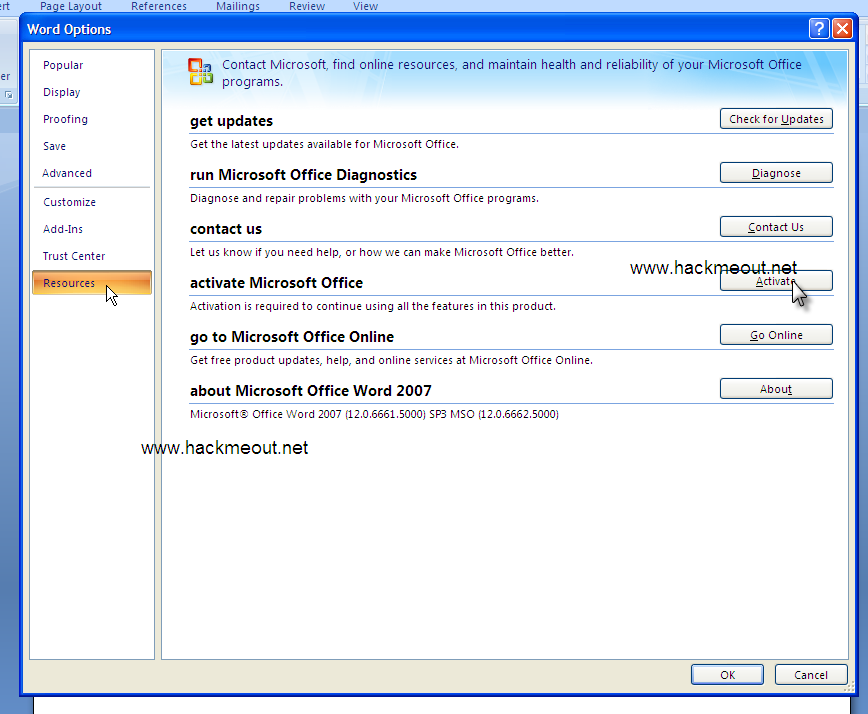
Task: Click the 'activate Microsoft Office' heading
Action: click(x=276, y=283)
